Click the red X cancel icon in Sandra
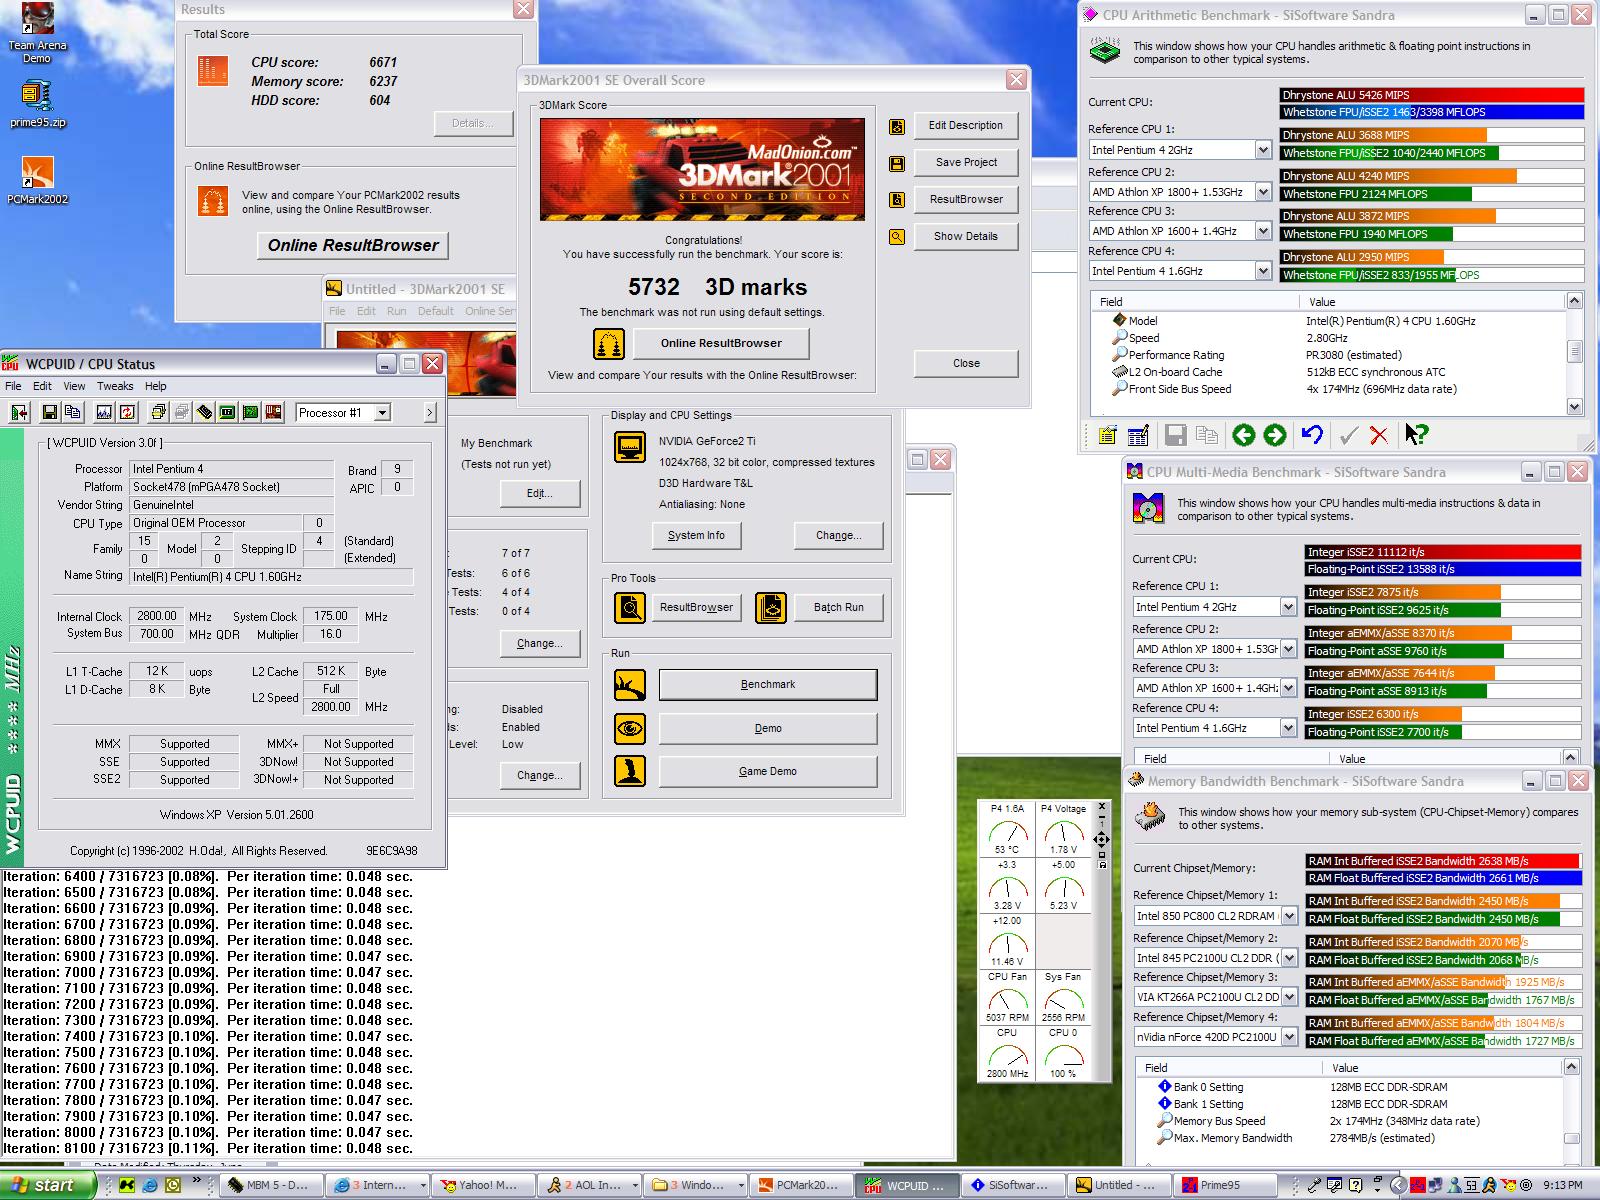The image size is (1600, 1200). coord(1379,434)
